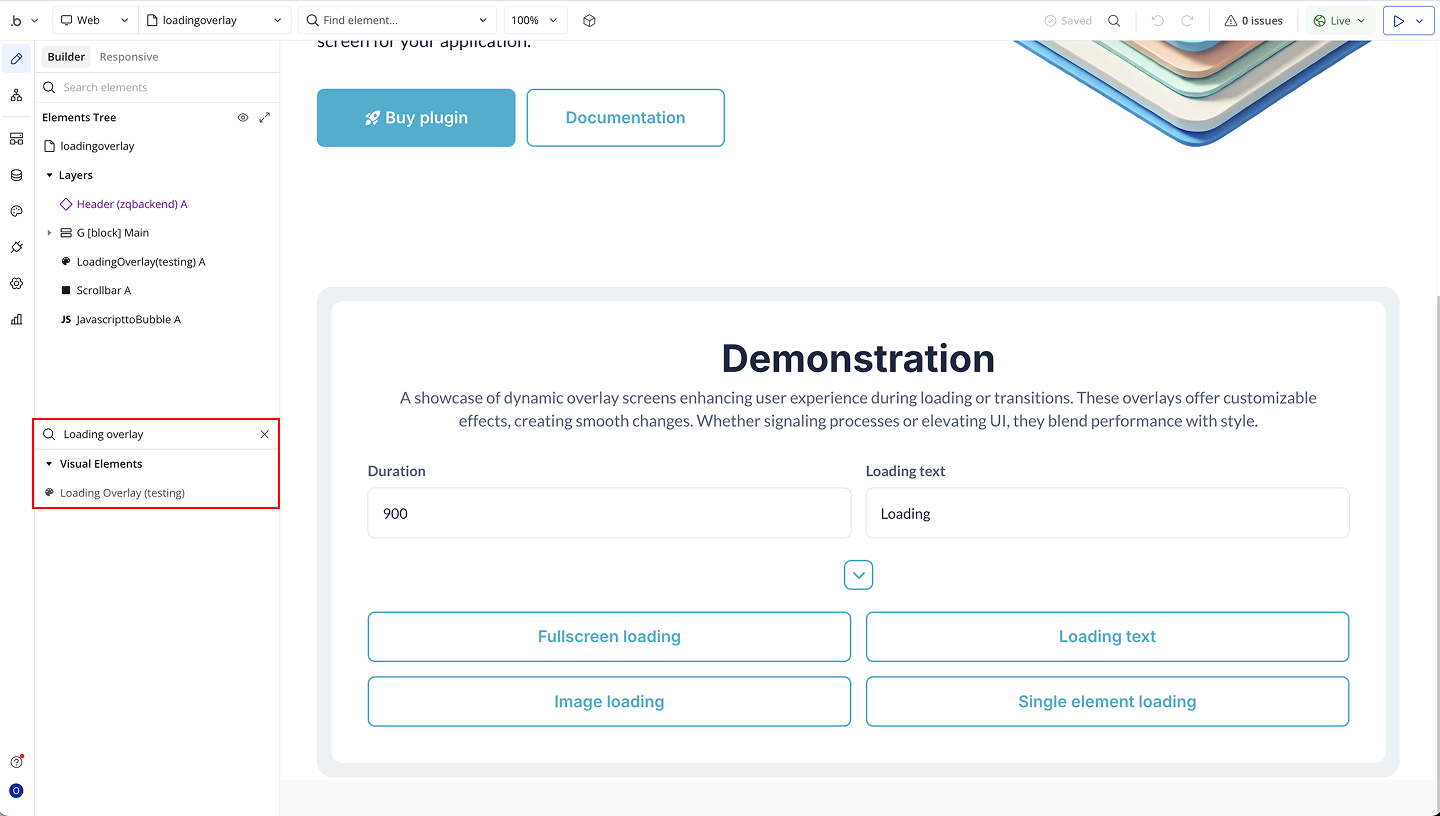Open the loadingoverlay page selector dropdown
This screenshot has width=1440, height=816.
215,20
